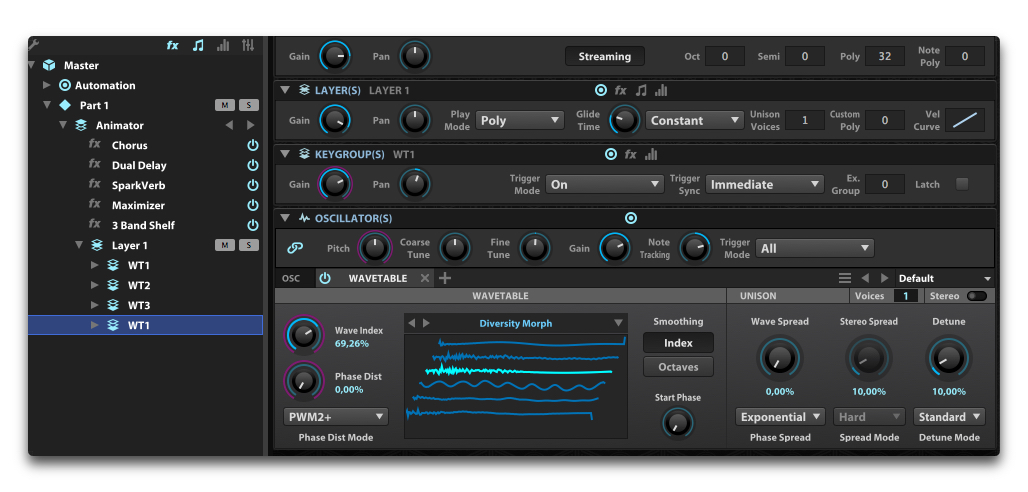Show the bar meter view in the tree panel
Image resolution: width=1028 pixels, height=492 pixels.
coord(224,45)
